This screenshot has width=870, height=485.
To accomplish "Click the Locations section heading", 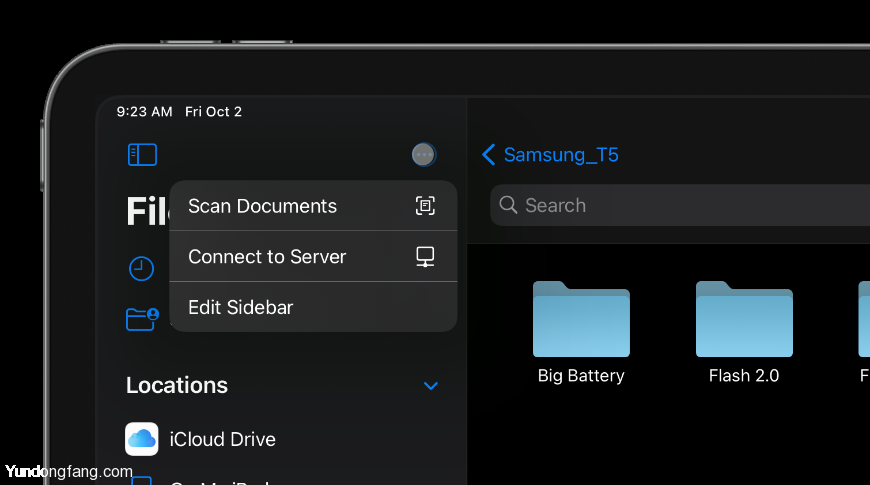I will pos(177,385).
